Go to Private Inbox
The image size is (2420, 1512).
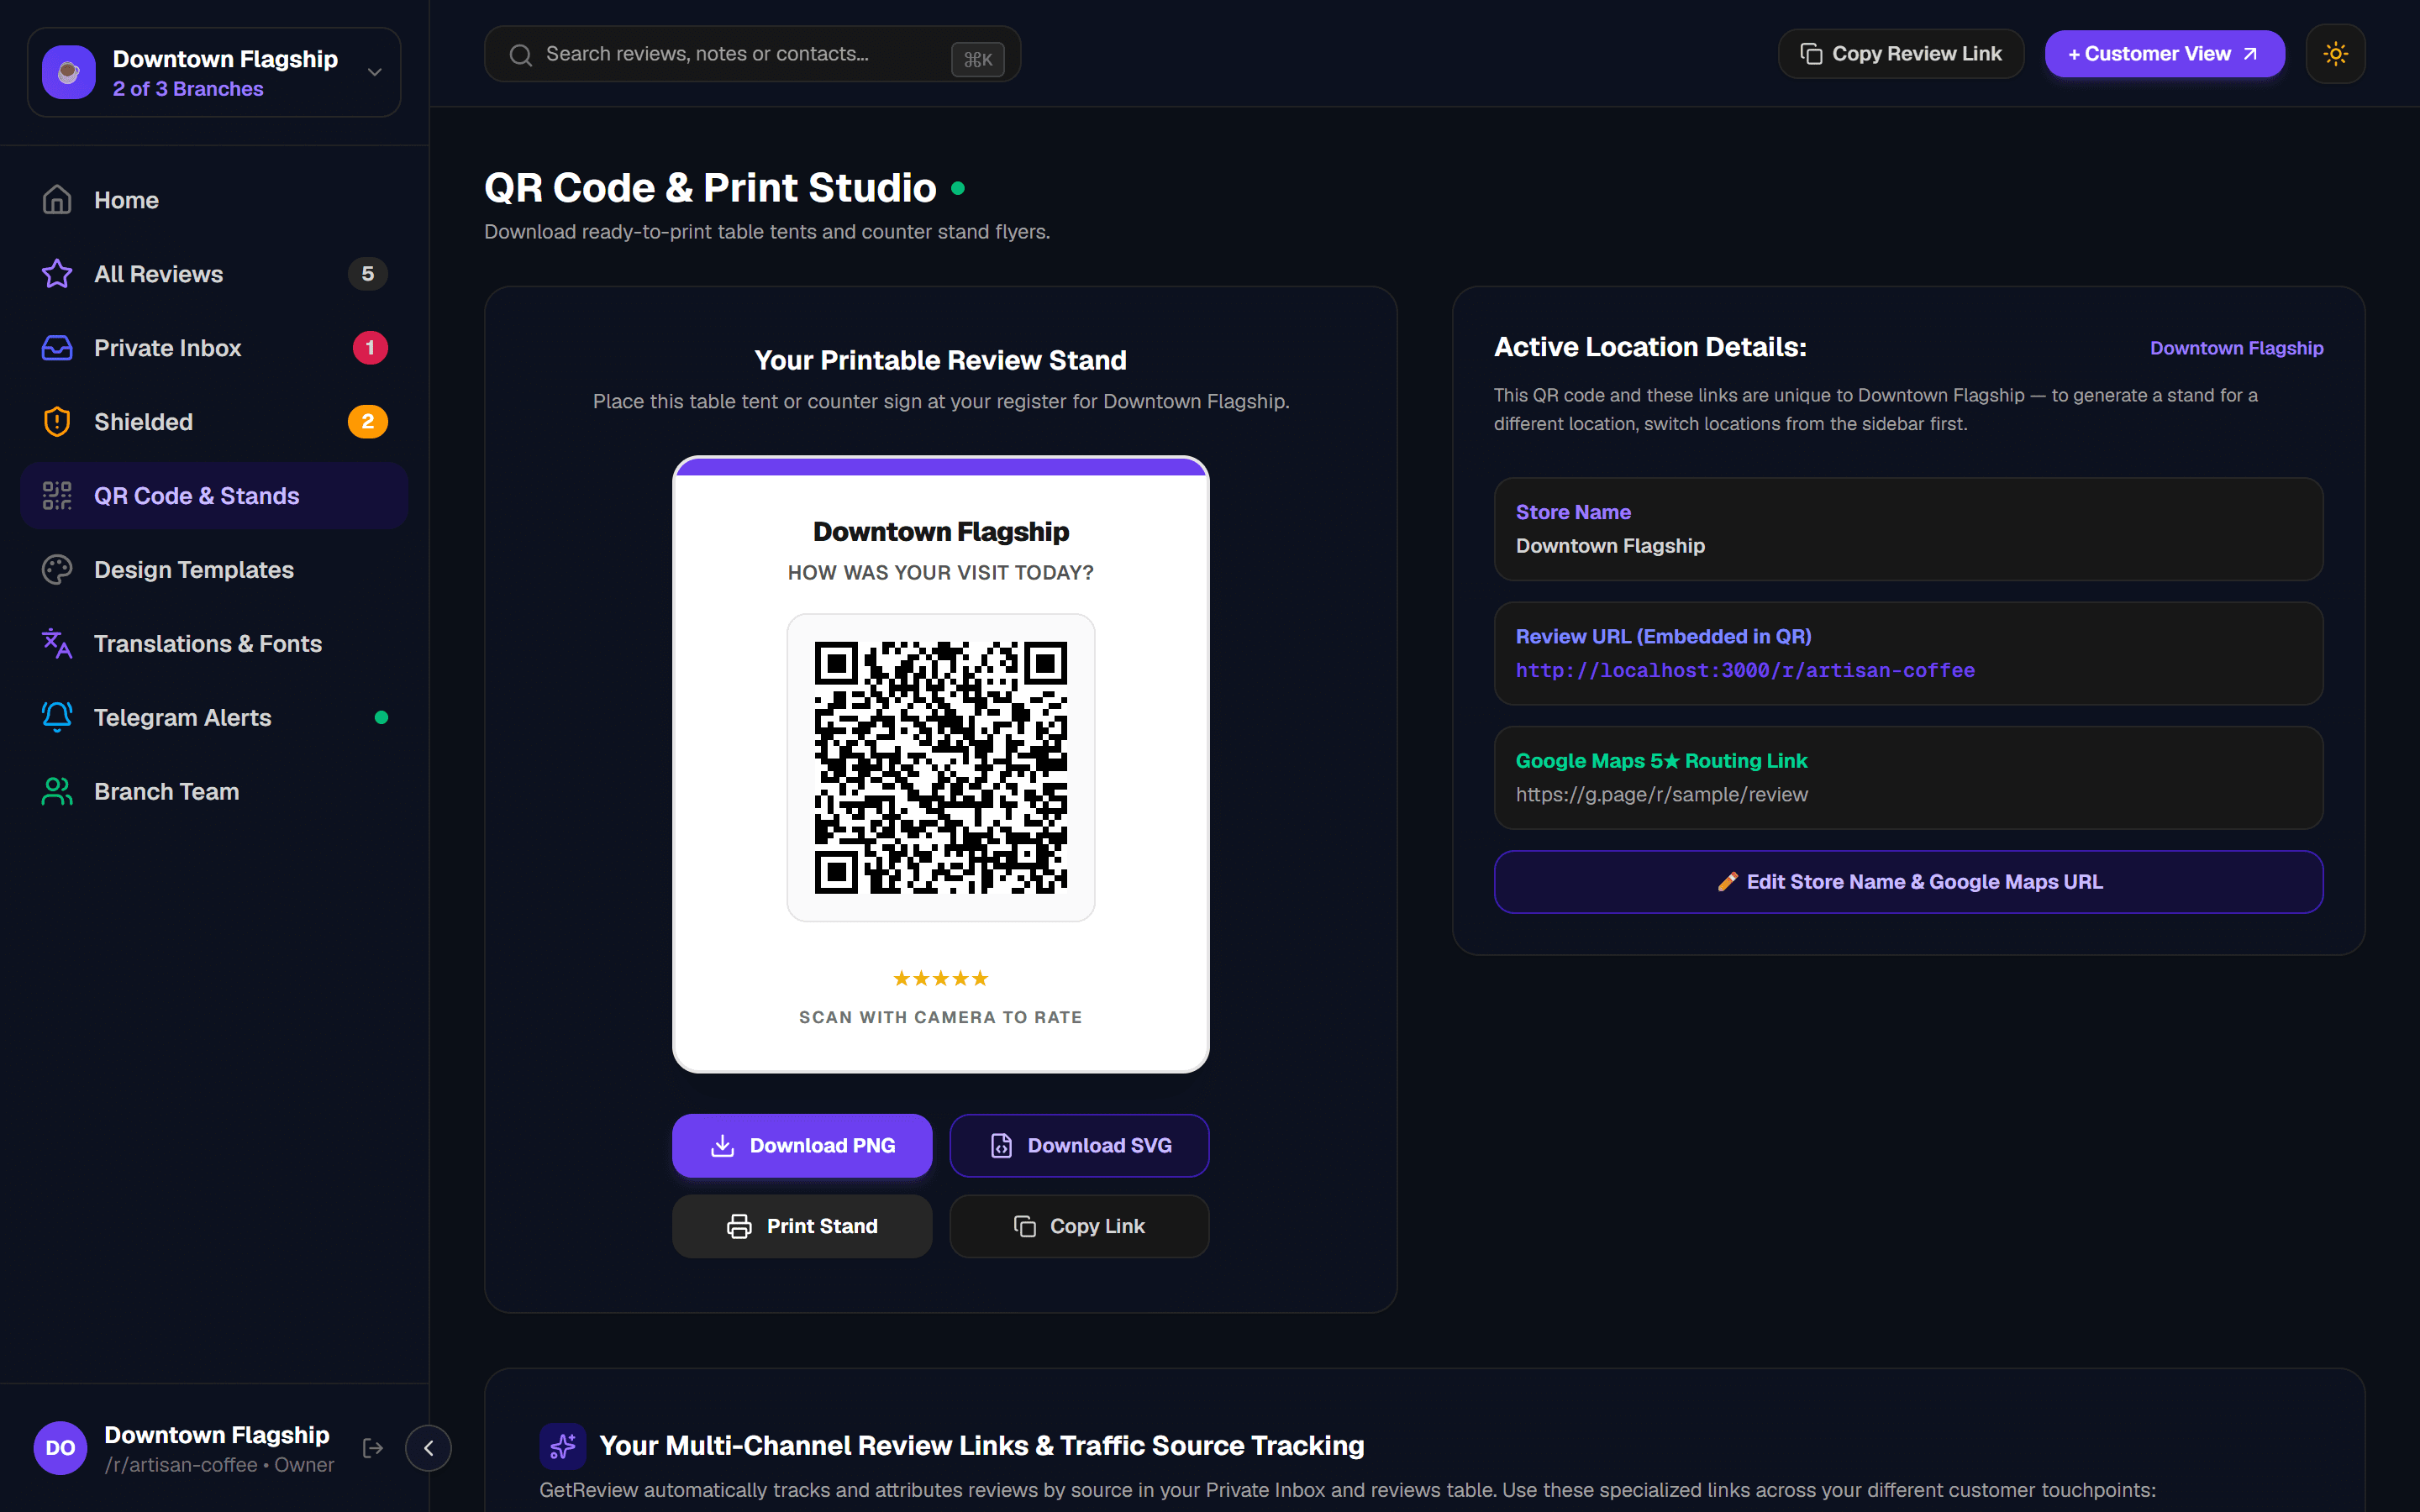214,348
